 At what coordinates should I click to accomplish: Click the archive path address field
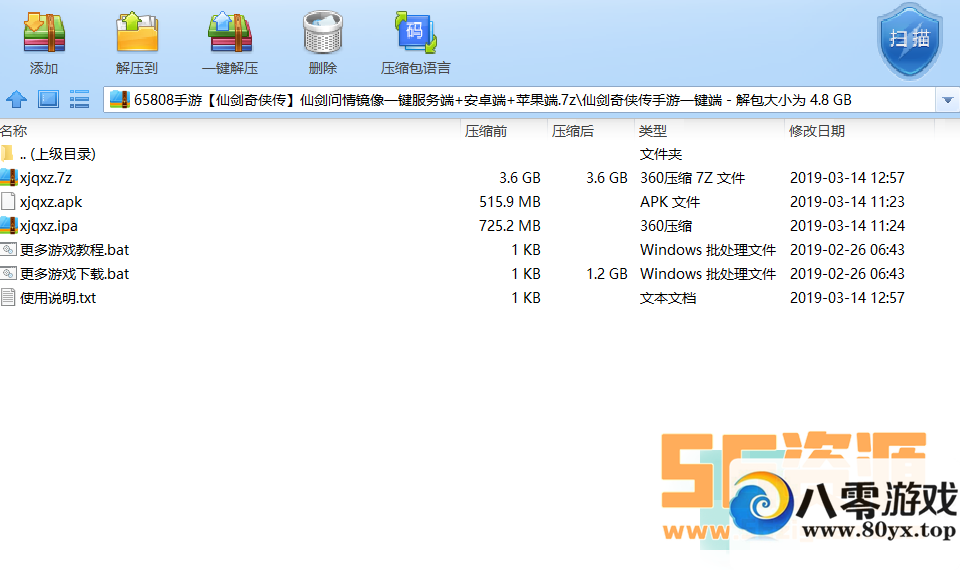519,100
